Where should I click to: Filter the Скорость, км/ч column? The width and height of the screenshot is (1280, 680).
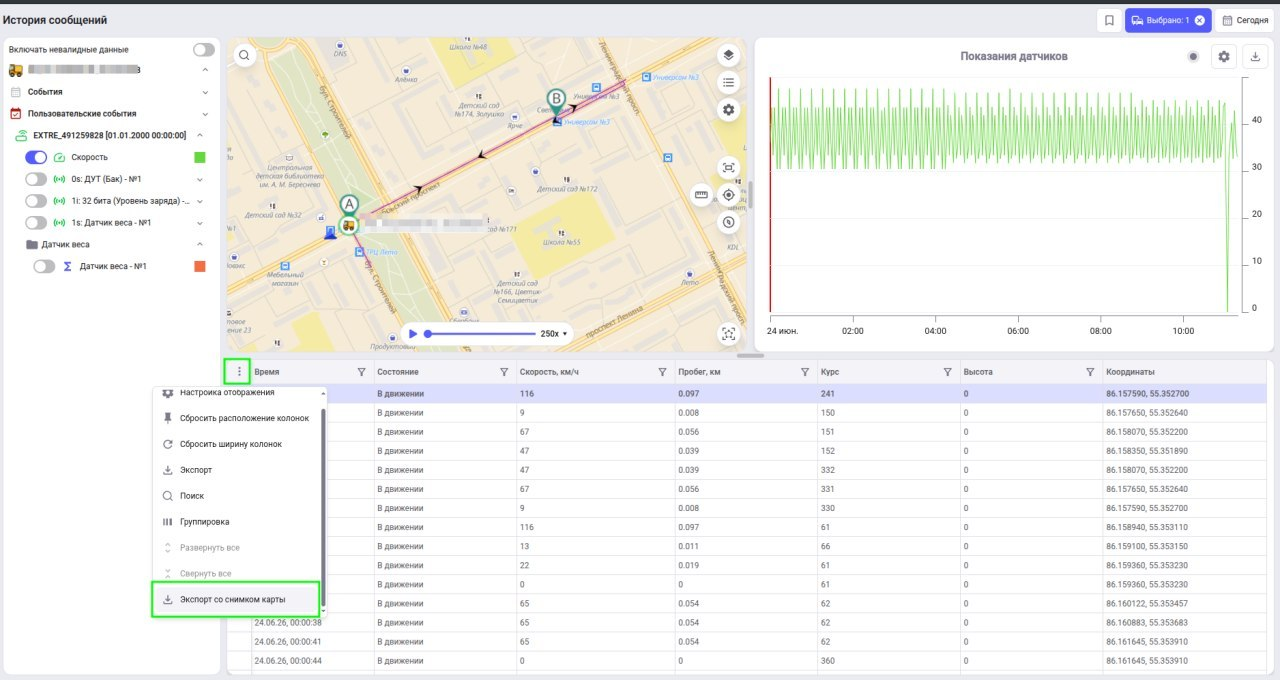tap(662, 372)
